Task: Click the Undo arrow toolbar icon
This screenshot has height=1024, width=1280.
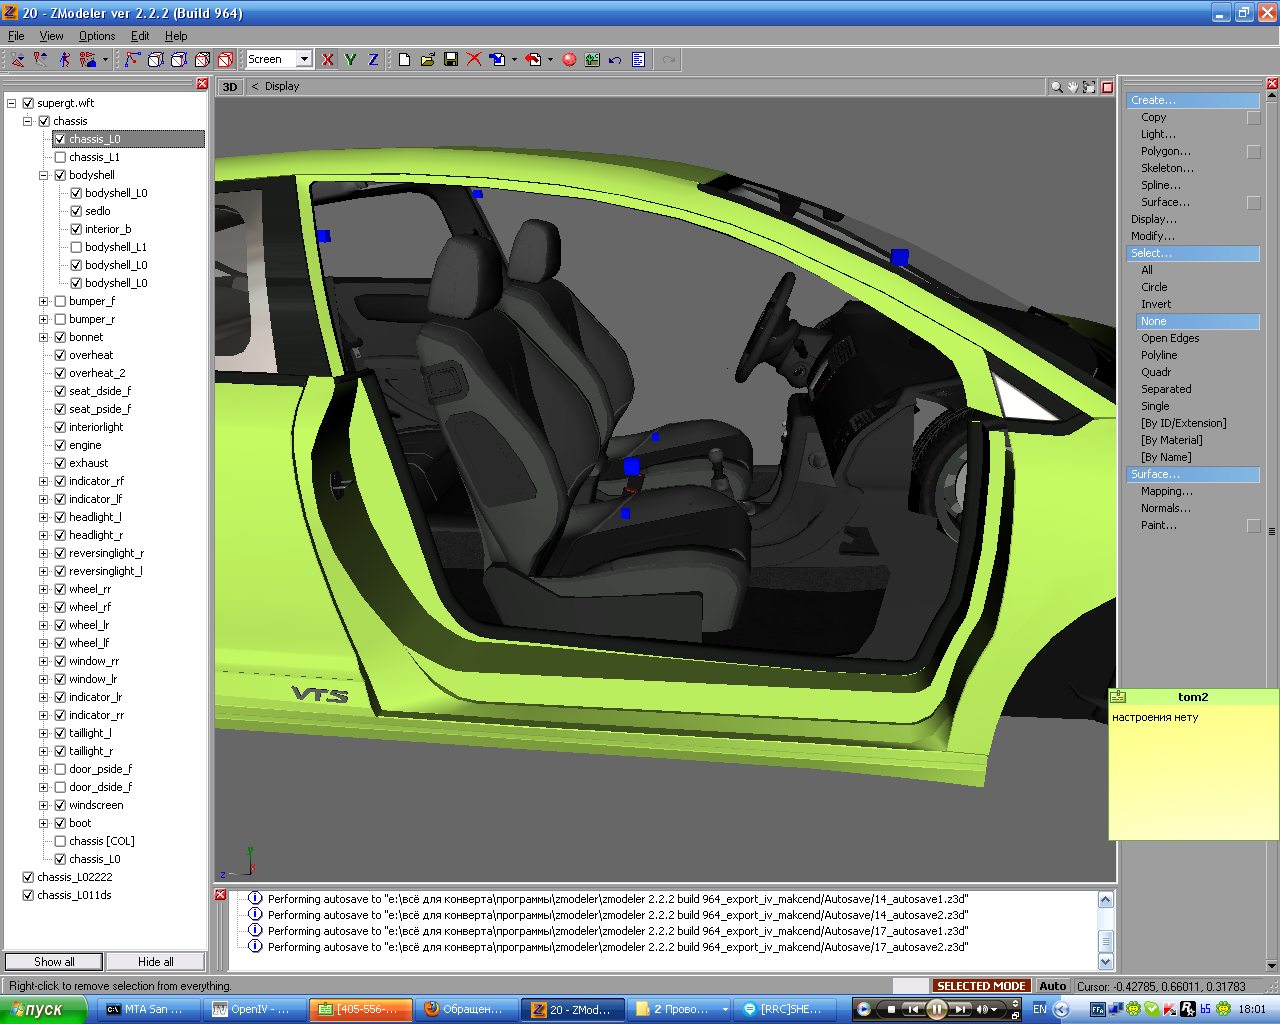Action: [x=615, y=60]
